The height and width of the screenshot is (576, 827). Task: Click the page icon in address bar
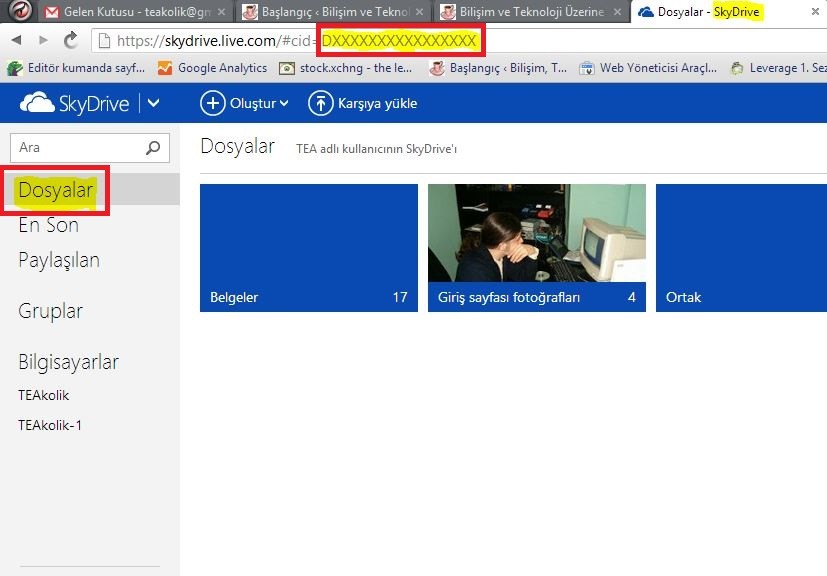coord(104,41)
